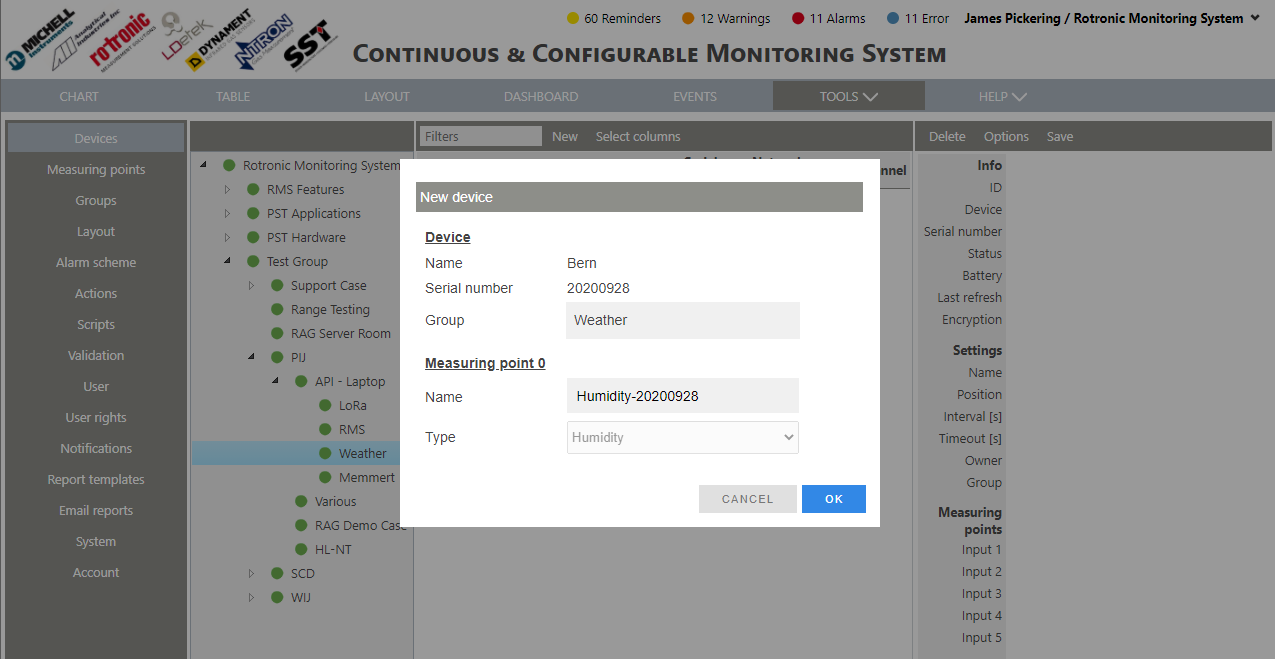
Task: Click Save in the details panel
Action: [1060, 136]
